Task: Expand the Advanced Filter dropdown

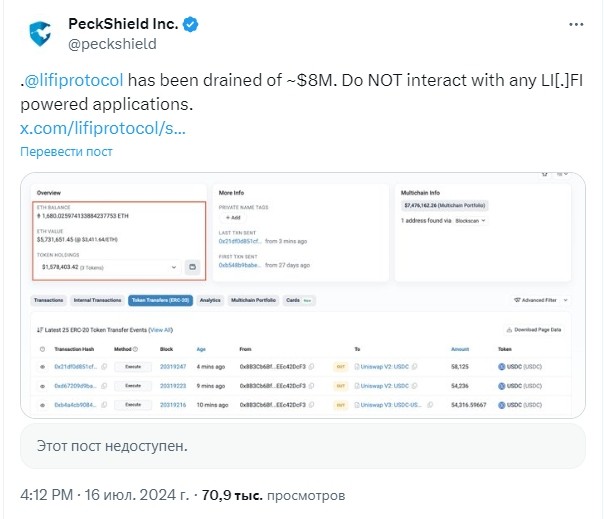Action: tap(565, 300)
